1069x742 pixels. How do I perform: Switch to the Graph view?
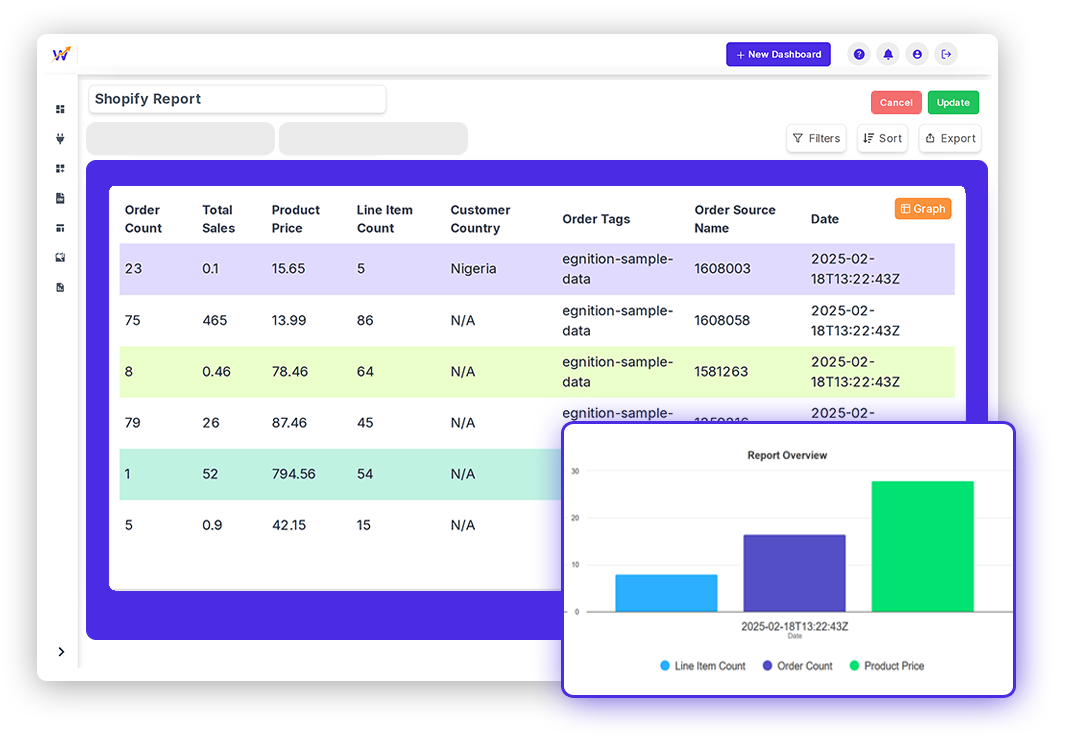click(x=922, y=209)
